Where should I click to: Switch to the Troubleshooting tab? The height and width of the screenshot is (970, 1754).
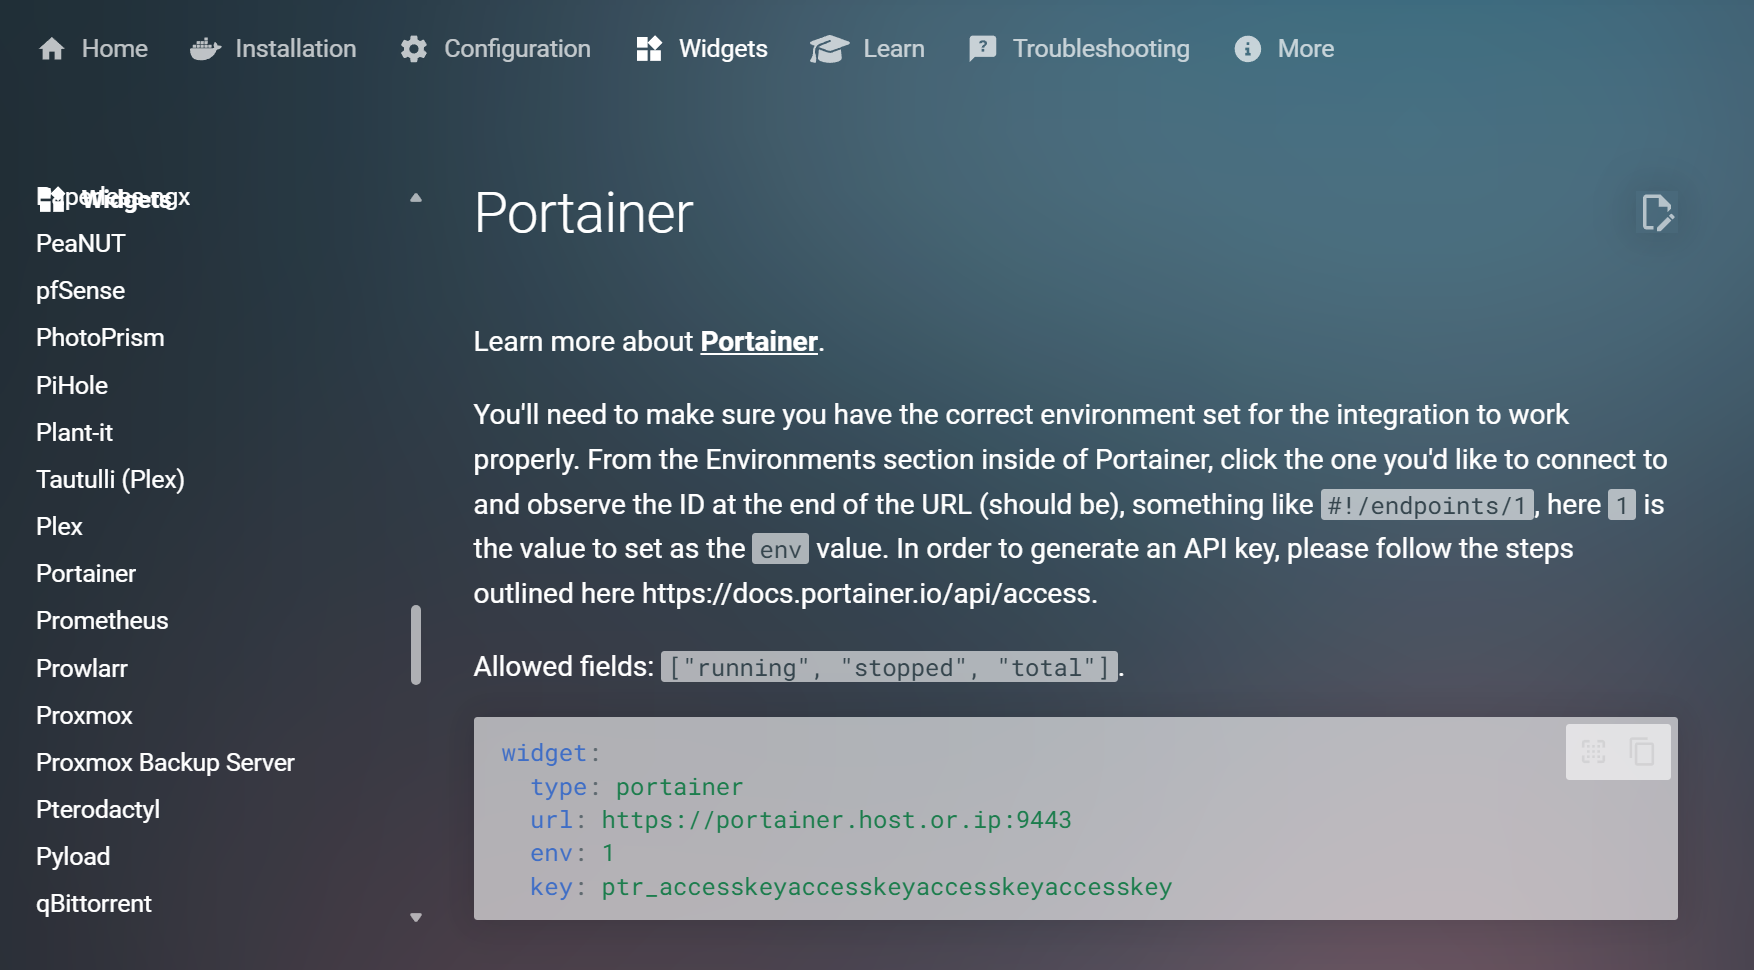coord(1100,49)
